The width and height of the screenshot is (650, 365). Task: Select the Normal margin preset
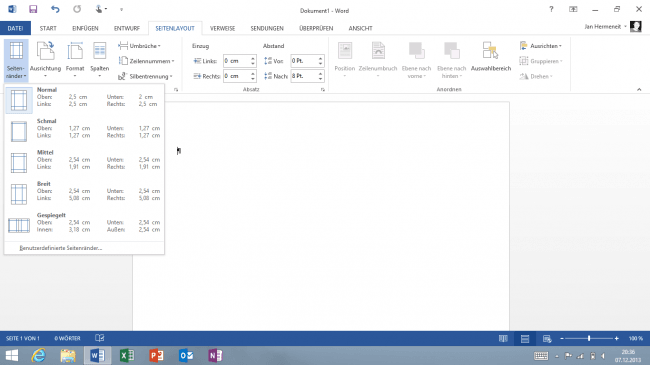tap(84, 100)
